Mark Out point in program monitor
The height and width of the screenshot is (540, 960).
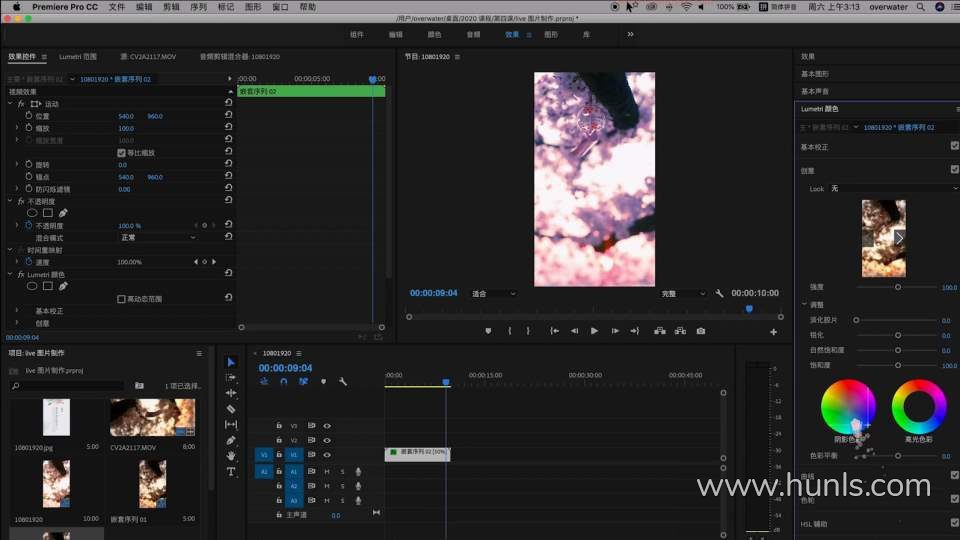pyautogui.click(x=528, y=331)
